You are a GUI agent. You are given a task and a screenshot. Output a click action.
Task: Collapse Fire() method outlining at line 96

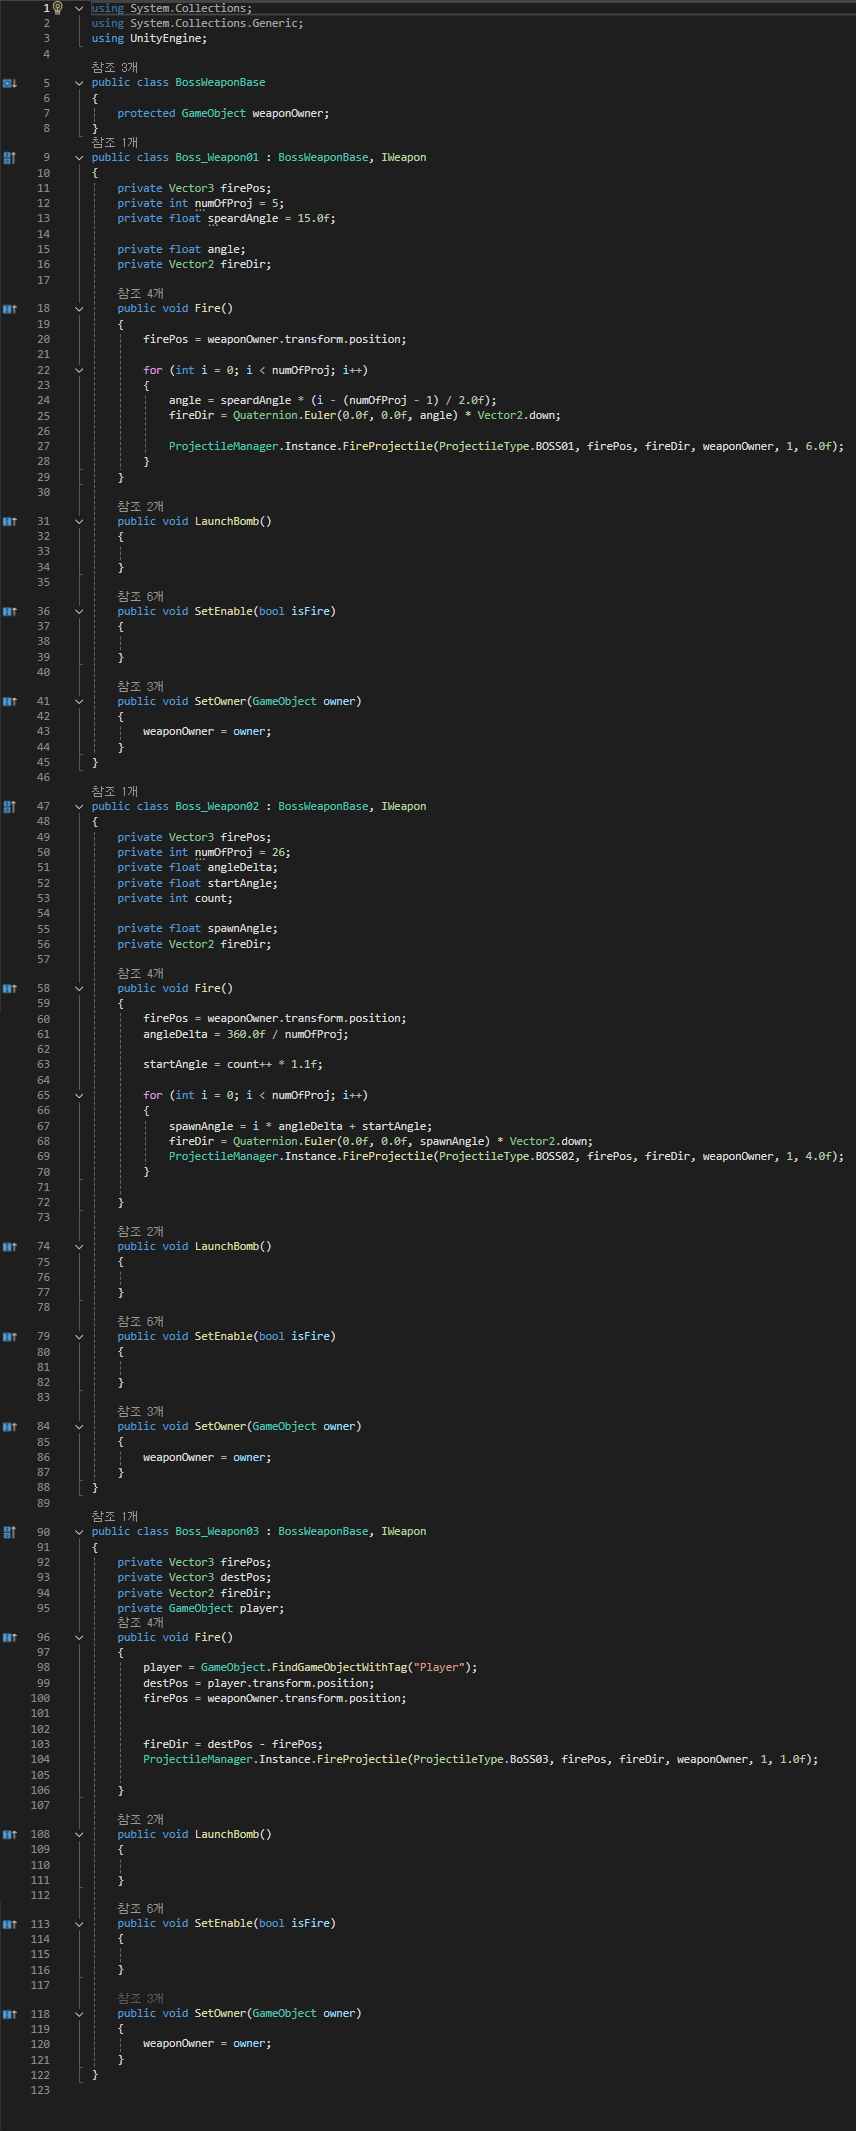tap(79, 1638)
